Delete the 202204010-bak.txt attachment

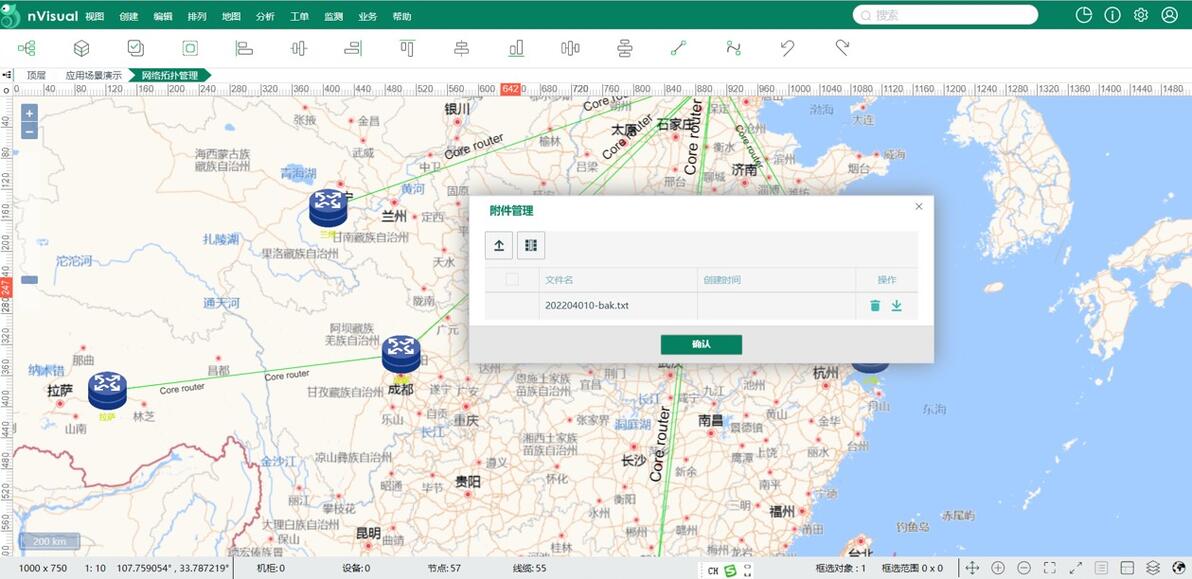875,306
